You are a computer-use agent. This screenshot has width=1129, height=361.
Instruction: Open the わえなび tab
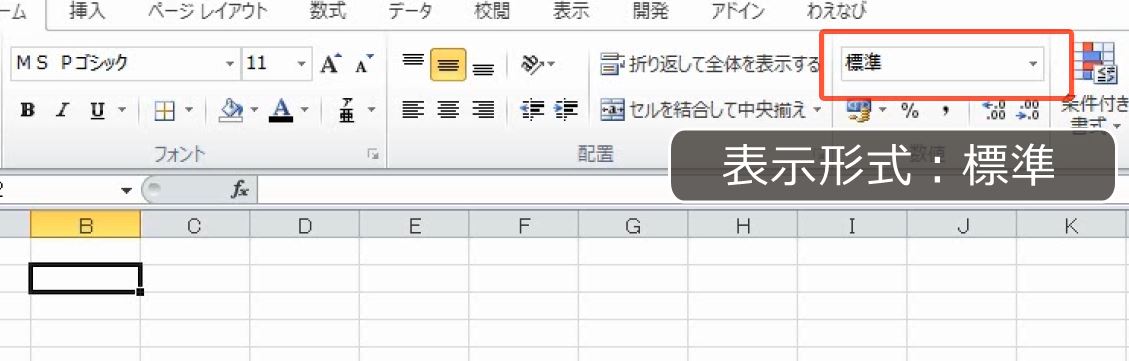tap(837, 12)
